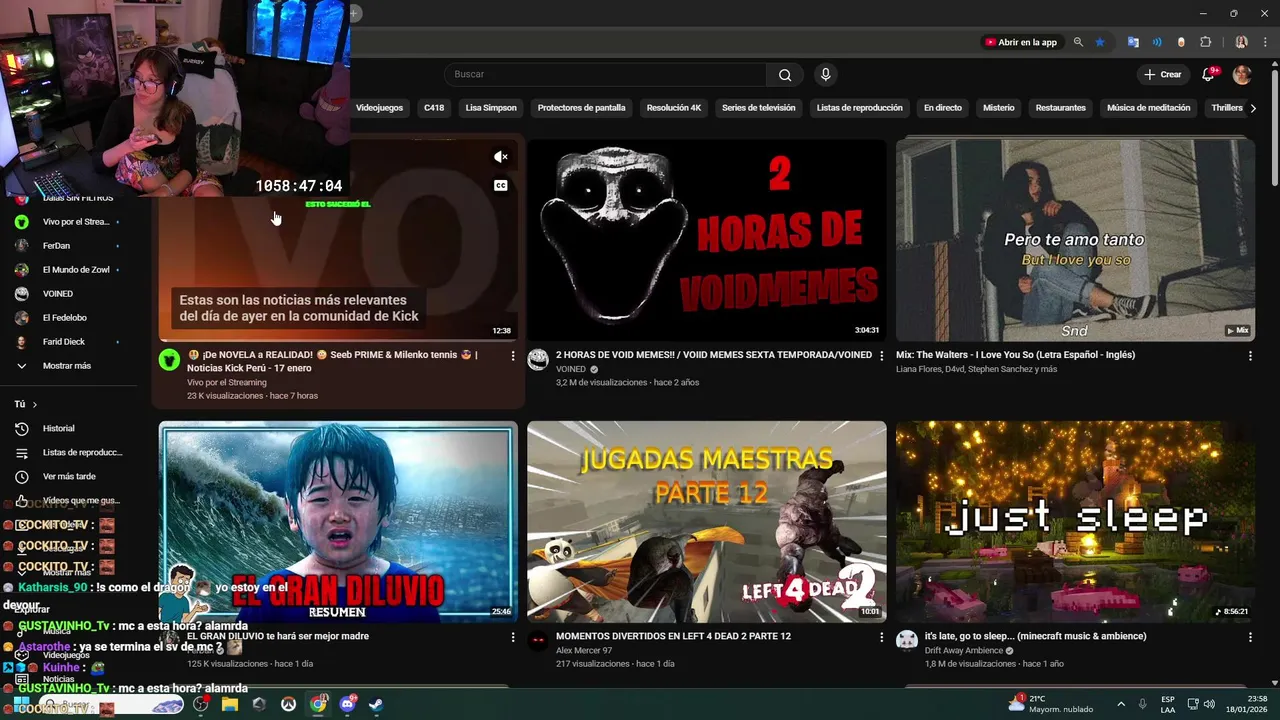Open ESP LAA language selector
The width and height of the screenshot is (1280, 720).
[x=1168, y=704]
